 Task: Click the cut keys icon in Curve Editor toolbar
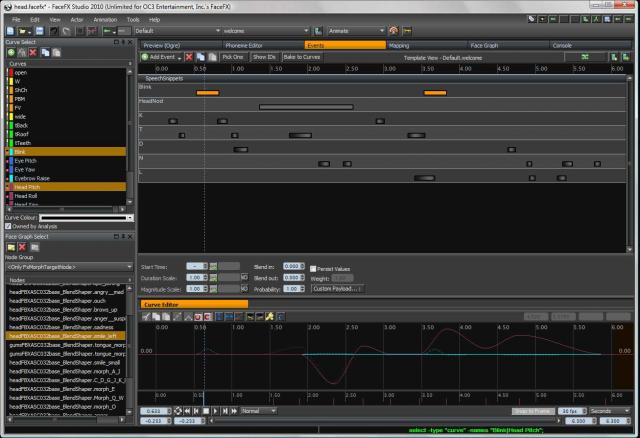coord(146,317)
